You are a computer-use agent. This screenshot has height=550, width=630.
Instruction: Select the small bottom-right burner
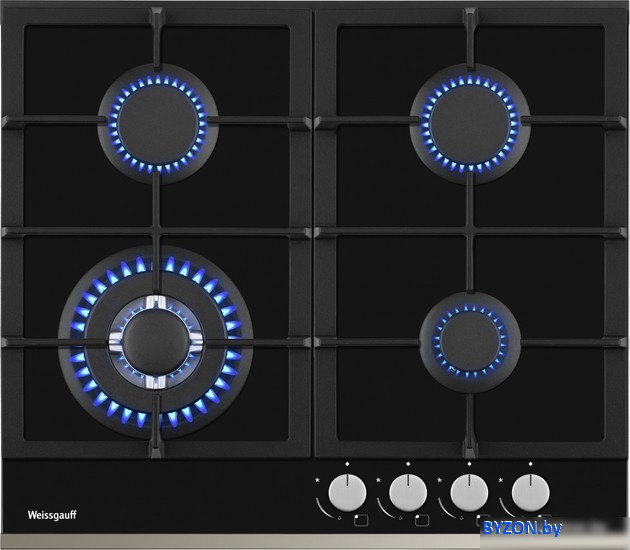pos(470,341)
